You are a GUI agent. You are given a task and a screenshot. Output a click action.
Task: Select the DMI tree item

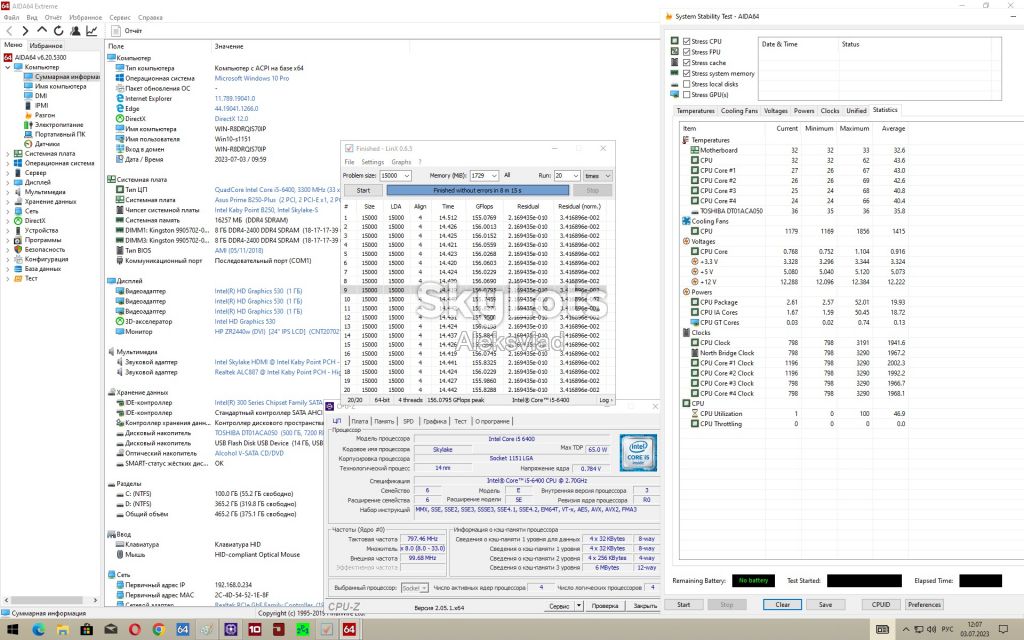(x=41, y=95)
